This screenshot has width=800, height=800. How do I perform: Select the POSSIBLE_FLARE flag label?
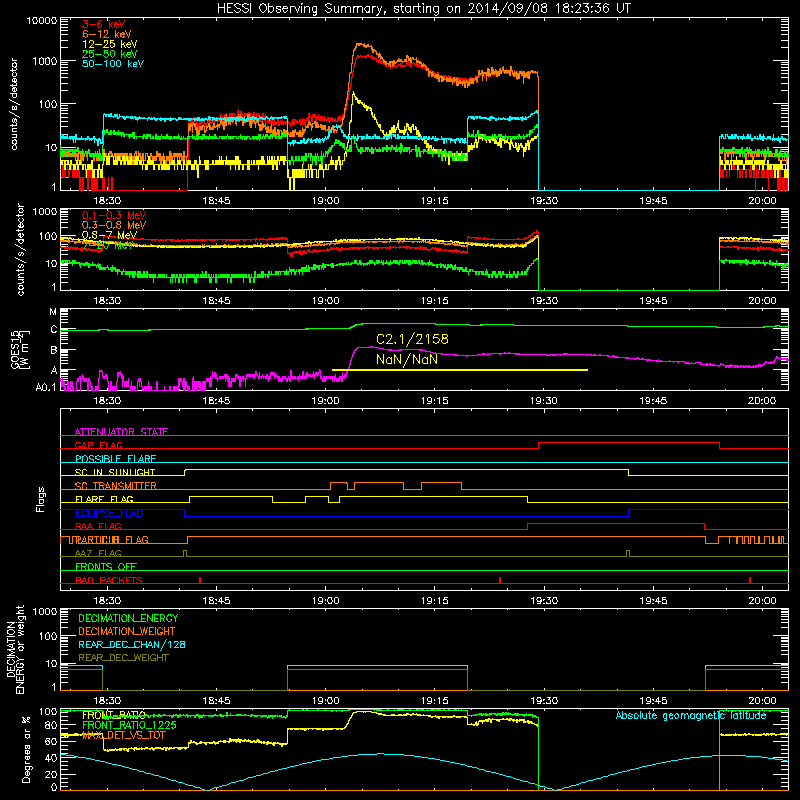click(115, 459)
